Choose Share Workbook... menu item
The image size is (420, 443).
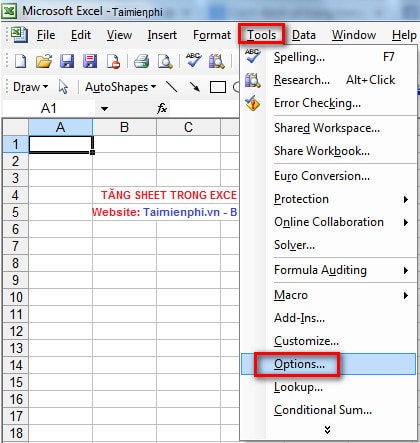point(328,151)
